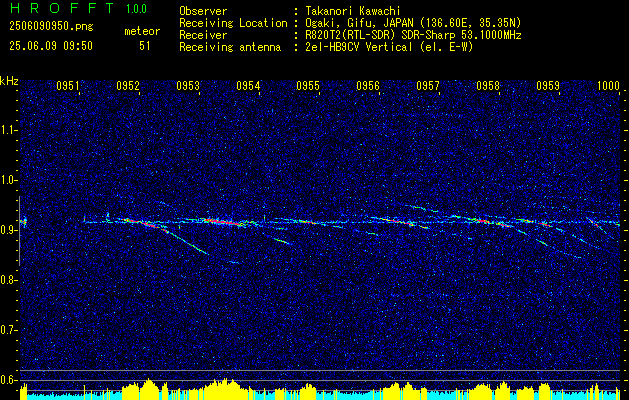Viewport: 629px width, 400px height.
Task: Click the 0.9 kHz axis label
Action: pos(8,230)
